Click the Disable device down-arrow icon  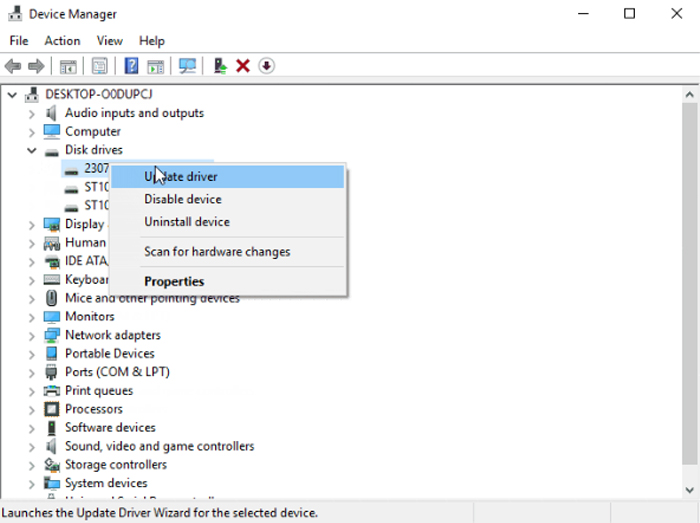(267, 66)
